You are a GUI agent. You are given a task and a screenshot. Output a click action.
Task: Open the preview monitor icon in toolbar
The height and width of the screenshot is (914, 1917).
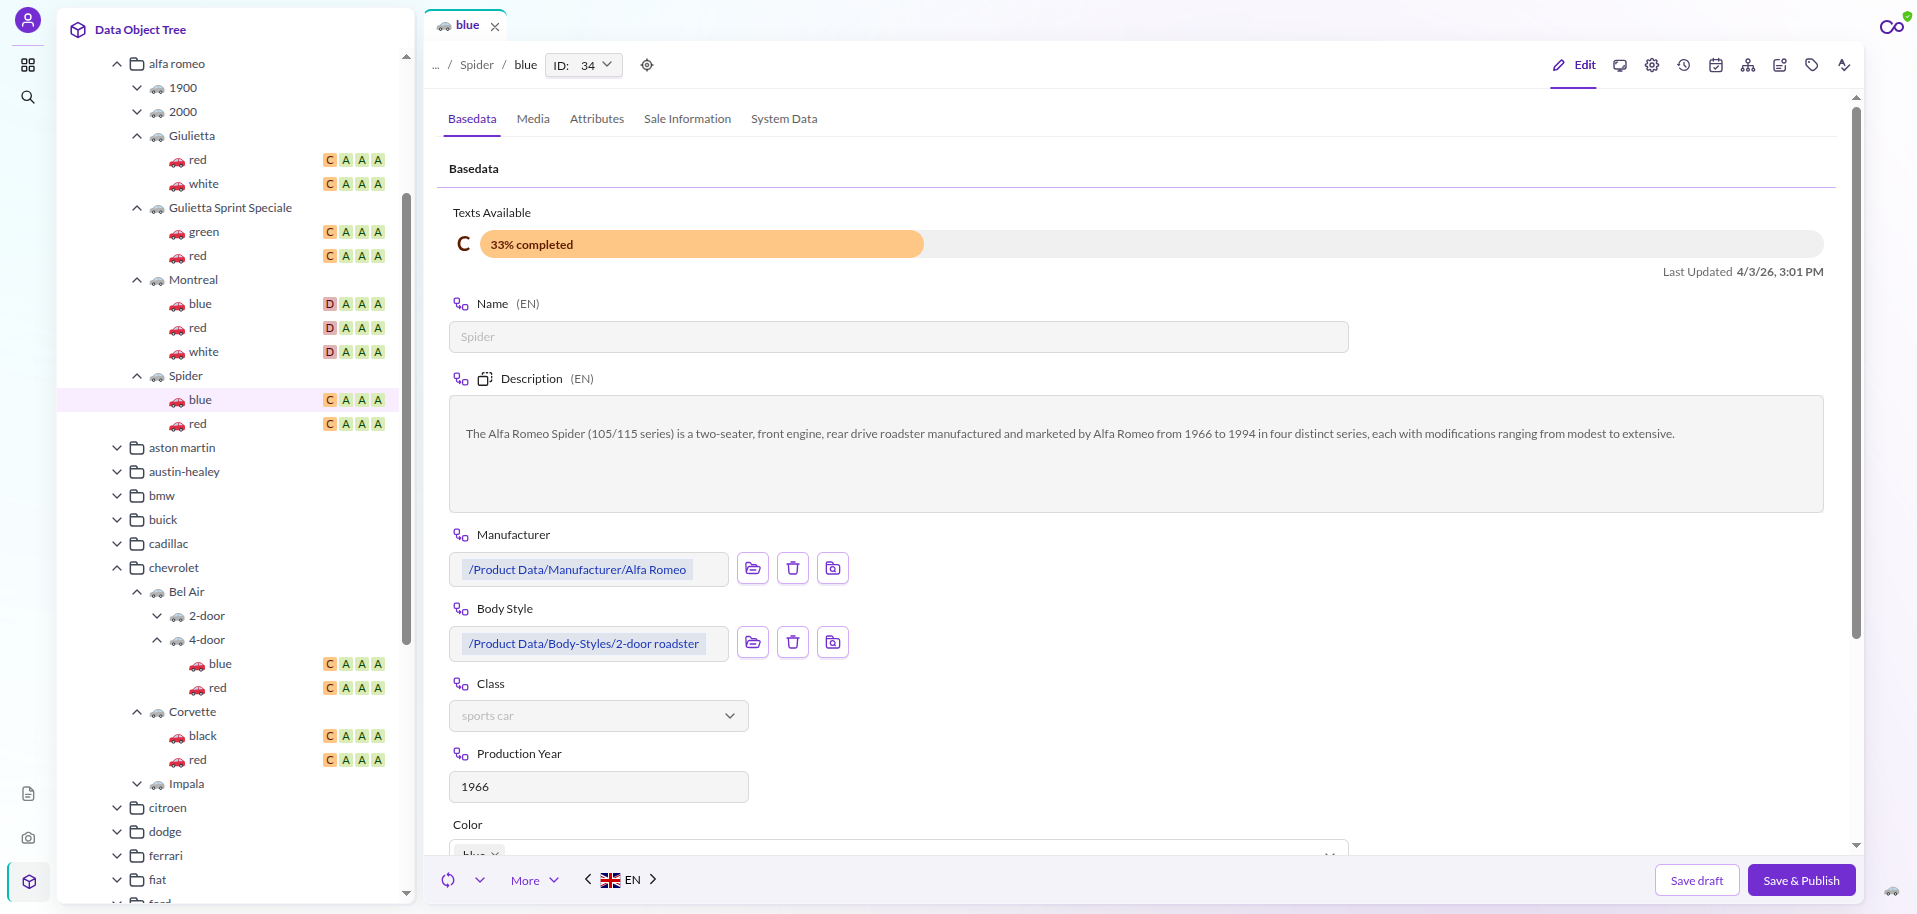click(x=1620, y=65)
